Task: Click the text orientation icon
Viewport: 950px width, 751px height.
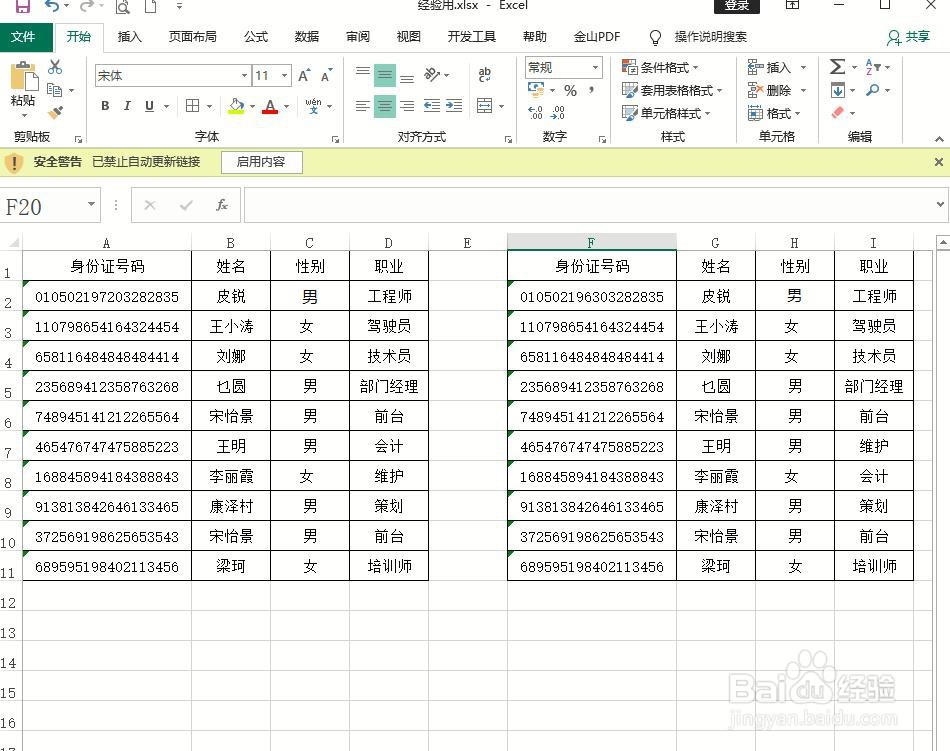Action: [x=432, y=74]
